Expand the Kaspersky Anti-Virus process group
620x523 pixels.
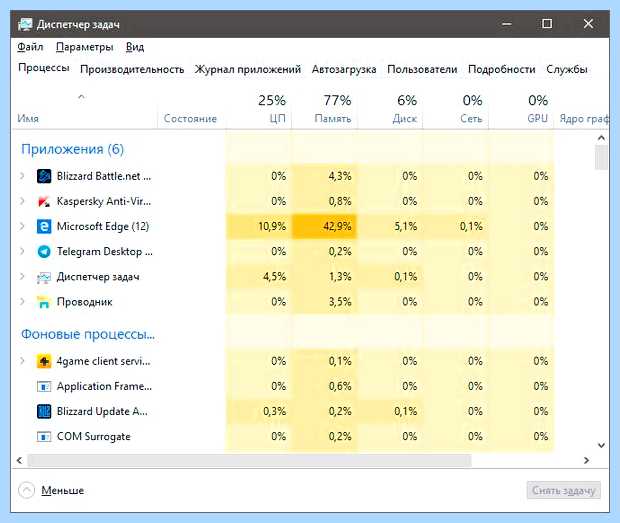[22, 201]
